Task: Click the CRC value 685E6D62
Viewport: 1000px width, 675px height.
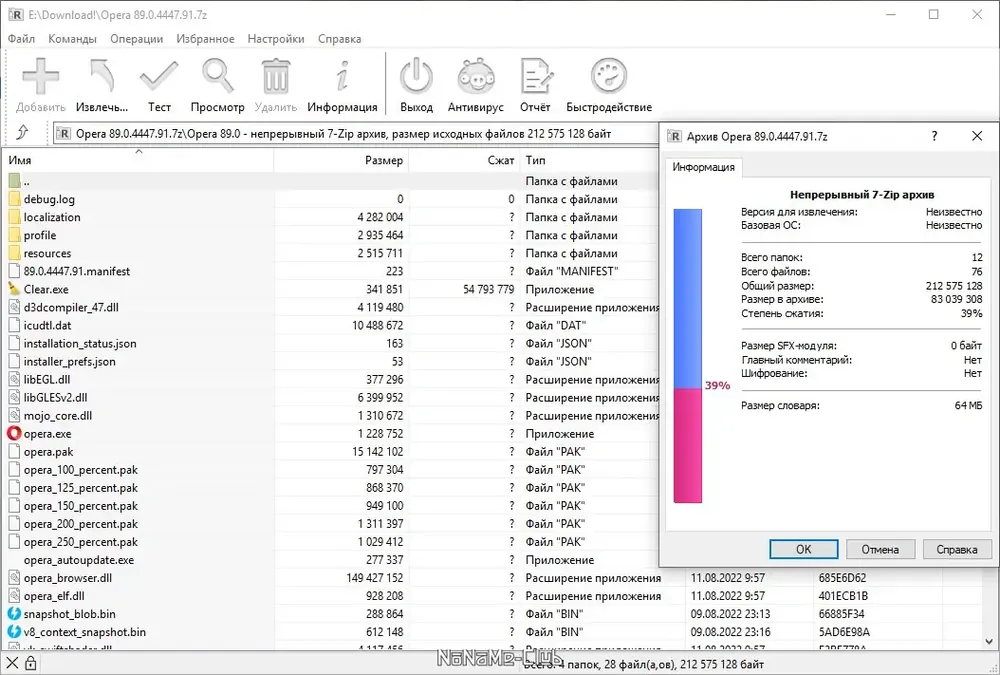Action: [842, 578]
